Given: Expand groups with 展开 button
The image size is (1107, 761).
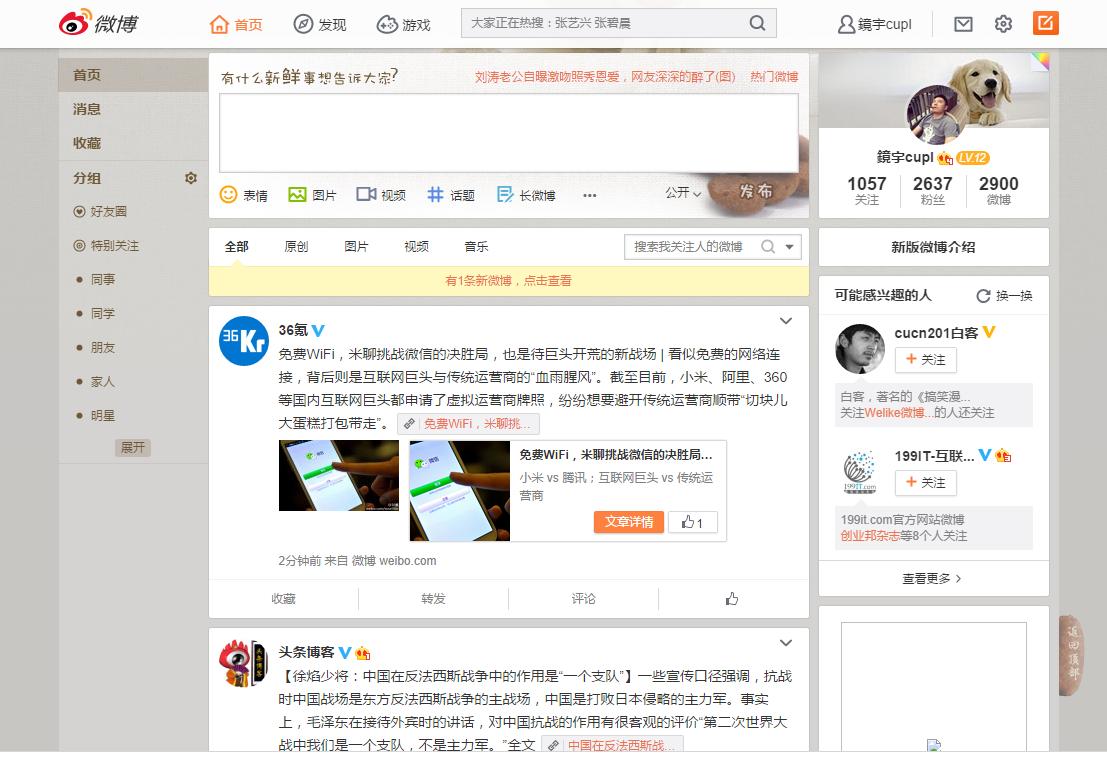Looking at the screenshot, I should coord(133,448).
